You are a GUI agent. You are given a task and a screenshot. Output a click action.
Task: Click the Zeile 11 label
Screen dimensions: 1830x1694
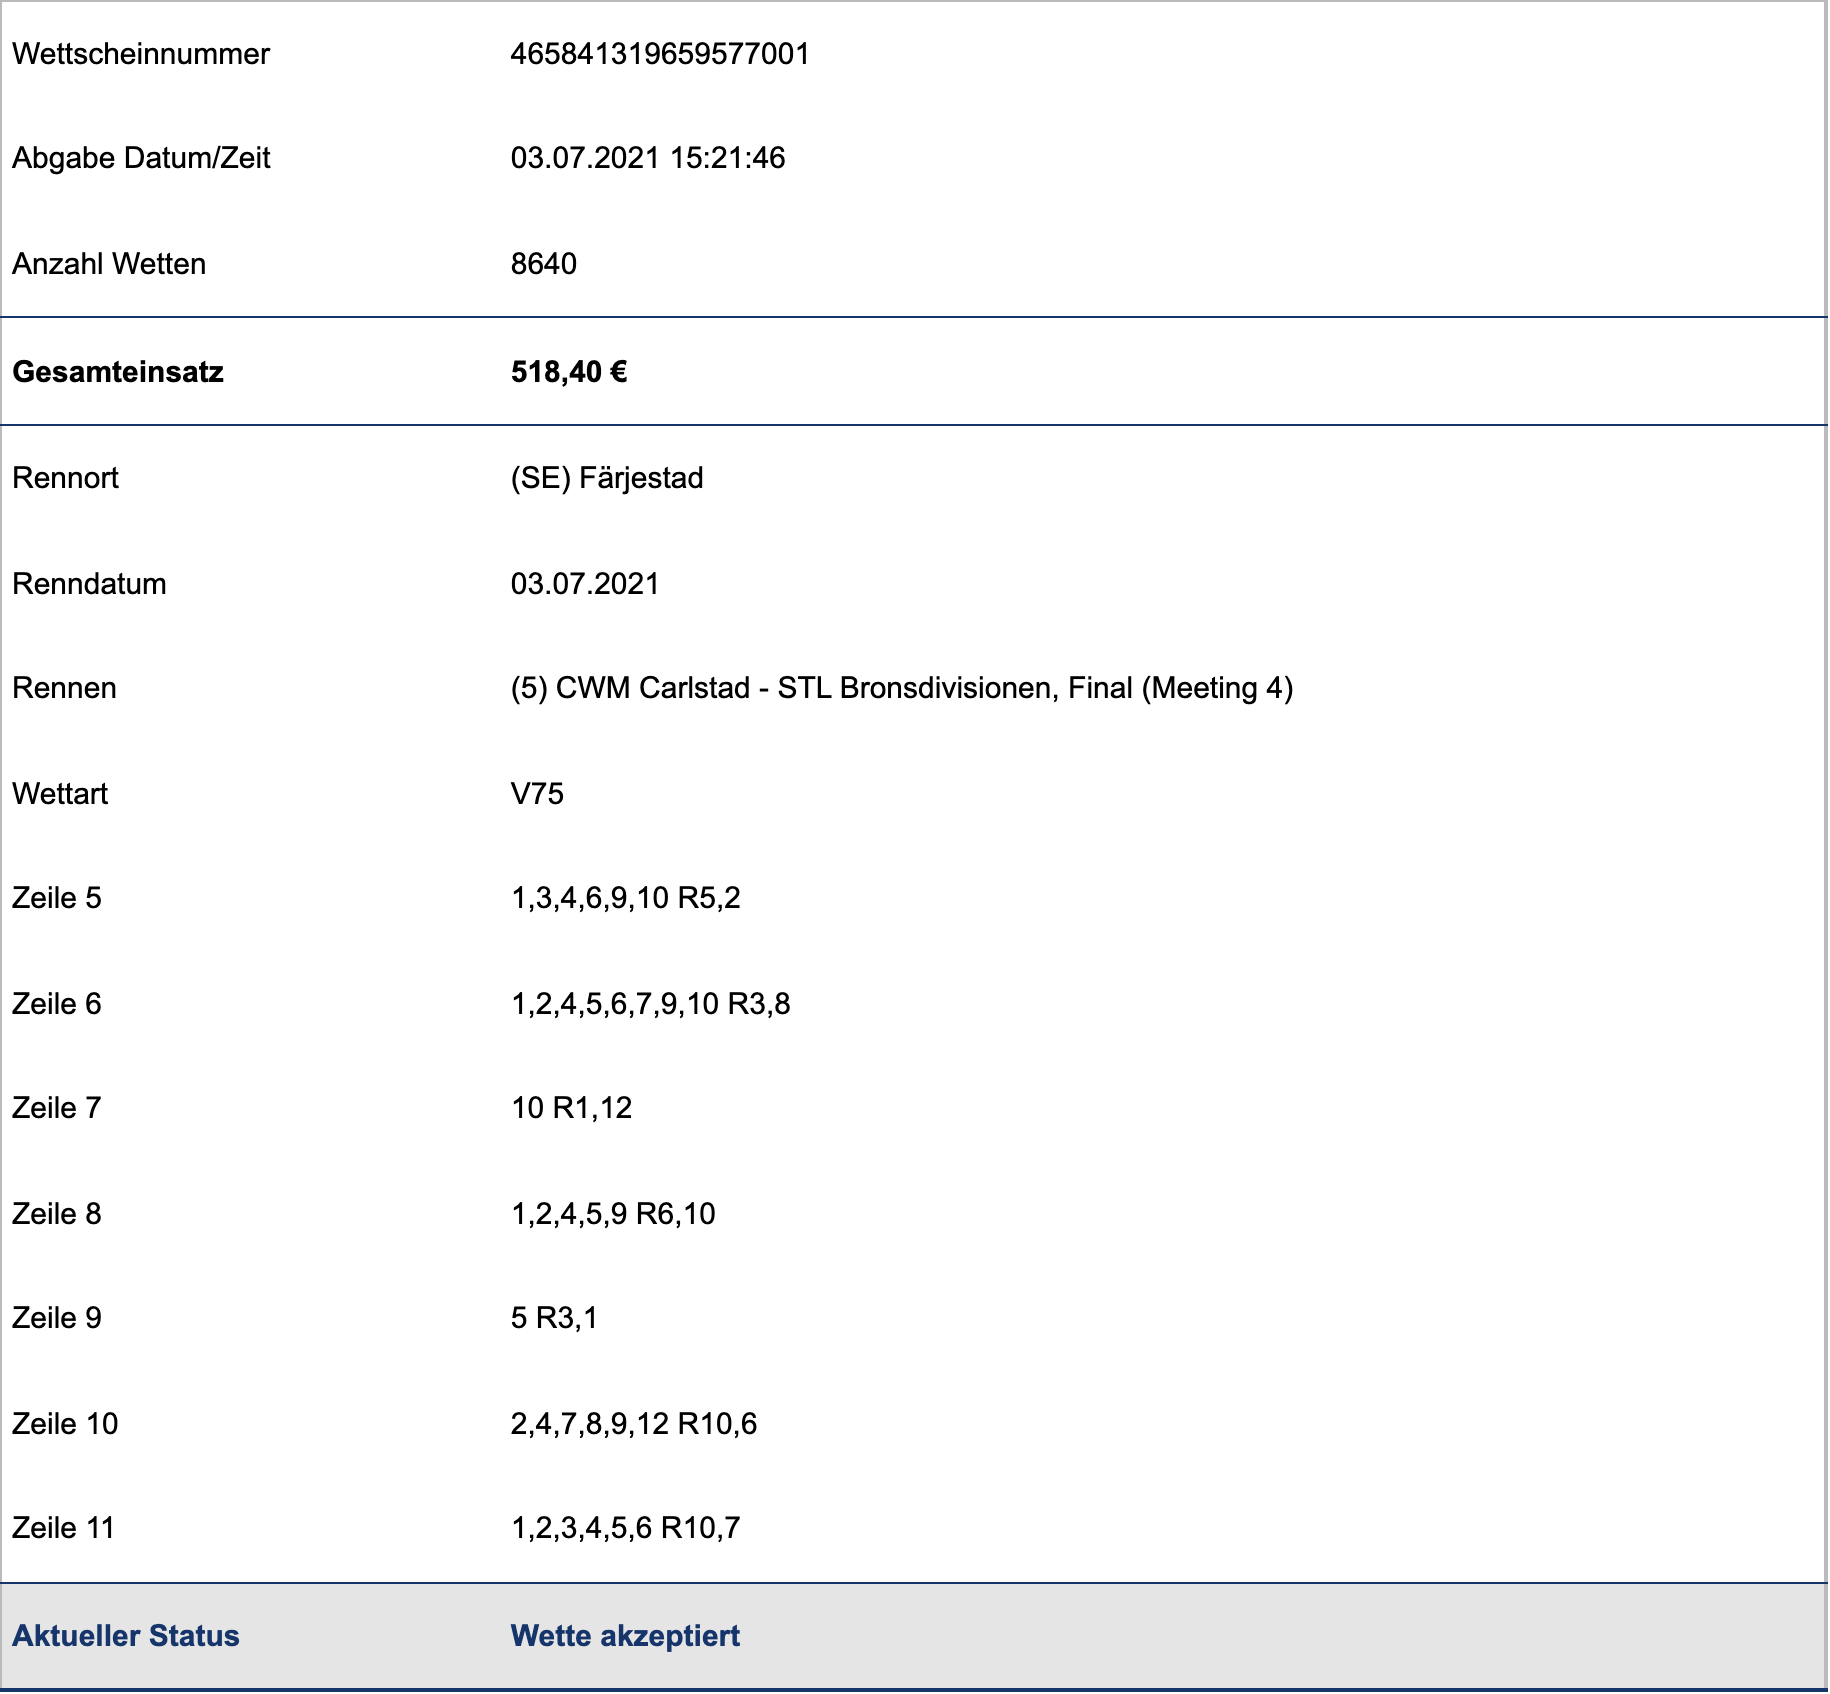[x=63, y=1528]
